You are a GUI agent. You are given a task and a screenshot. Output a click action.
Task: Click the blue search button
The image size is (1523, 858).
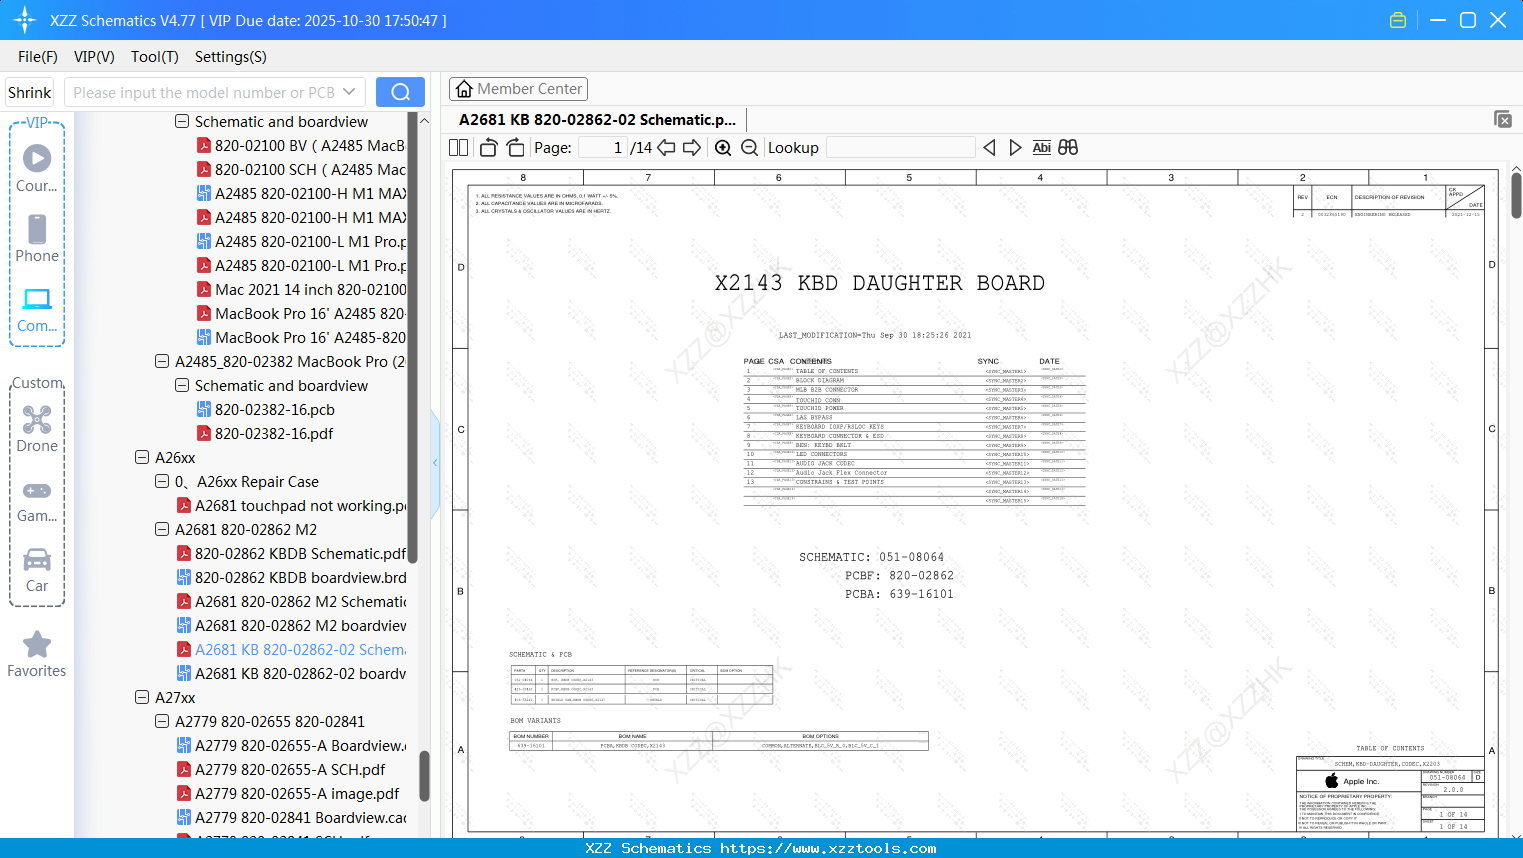tap(400, 92)
